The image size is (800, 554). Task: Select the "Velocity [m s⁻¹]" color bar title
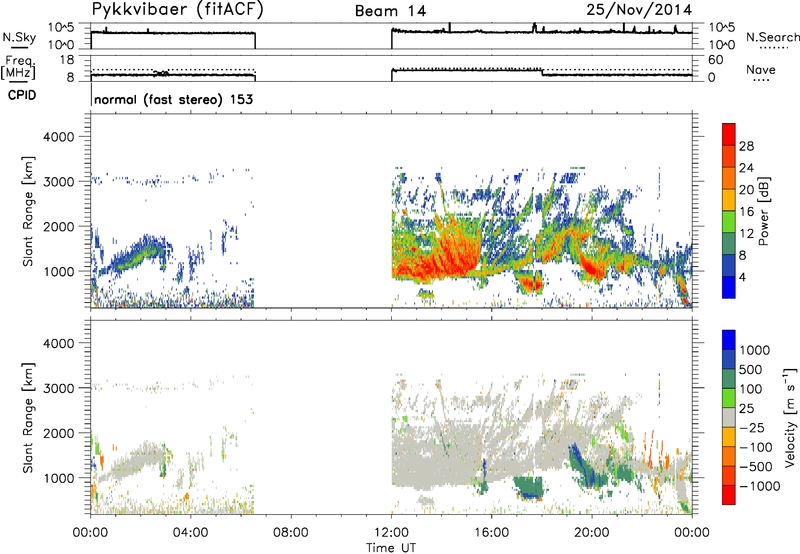[790, 417]
